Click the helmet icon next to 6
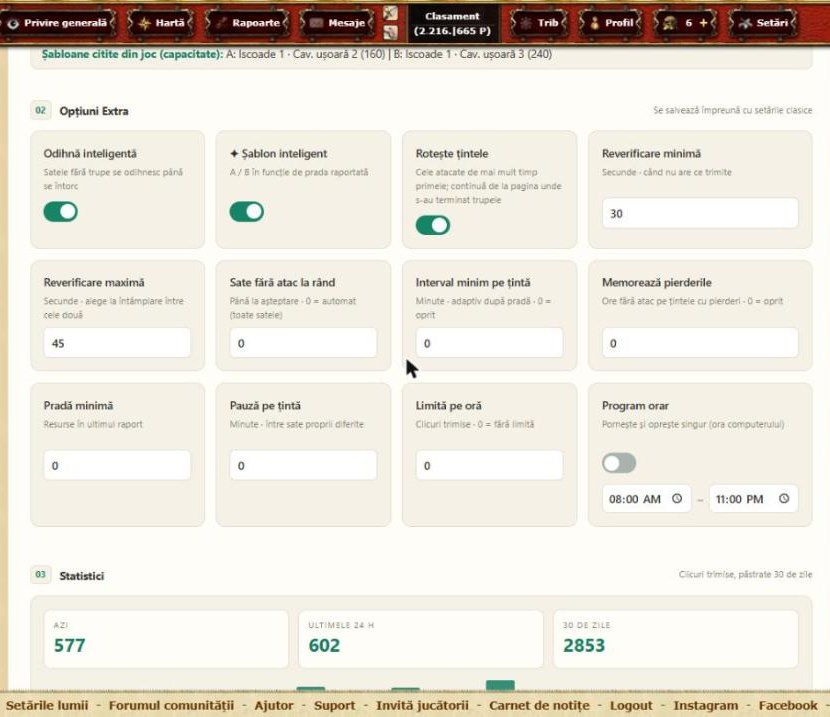830x717 pixels. click(670, 23)
